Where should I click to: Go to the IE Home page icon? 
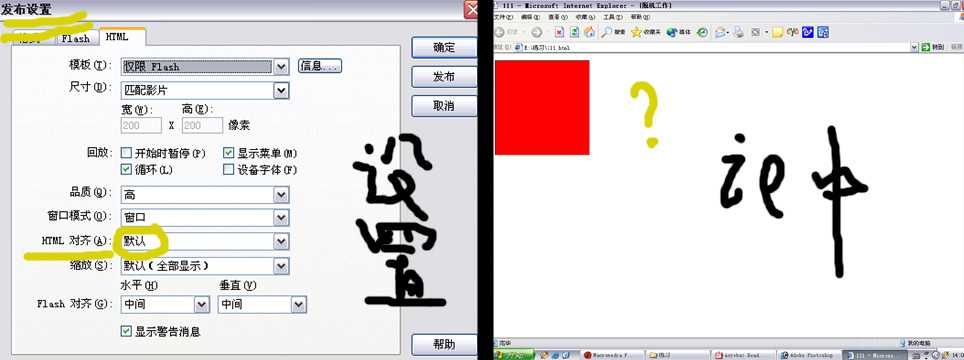coord(590,32)
